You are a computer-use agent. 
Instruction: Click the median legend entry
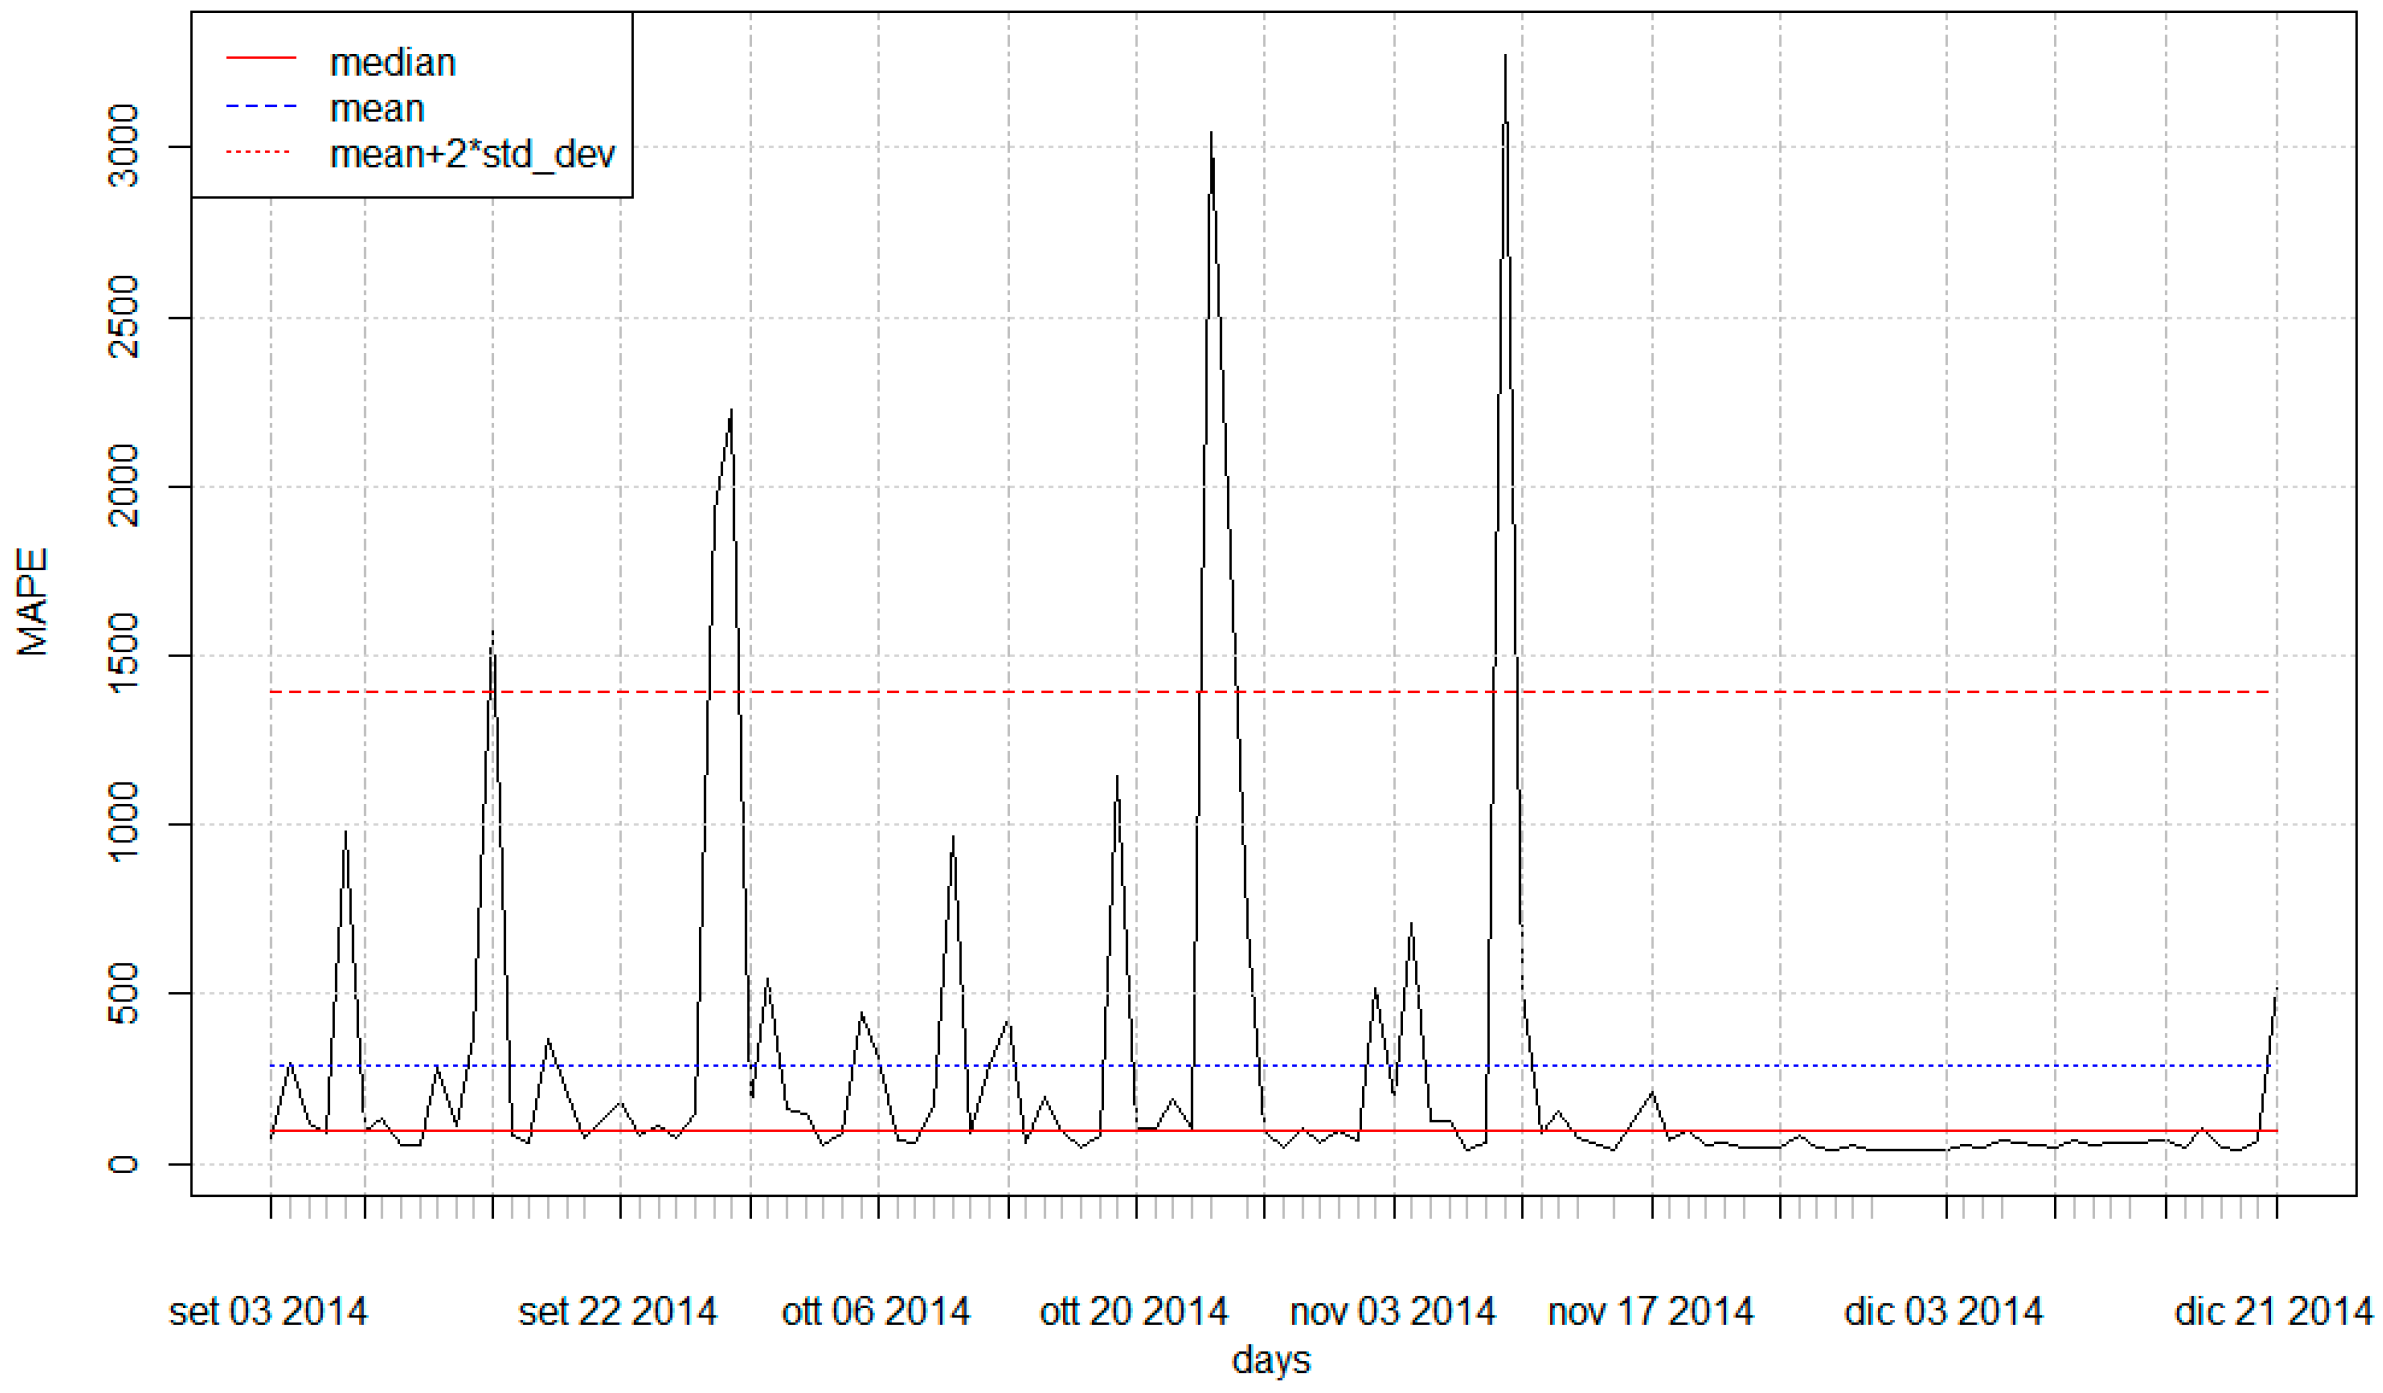pyautogui.click(x=392, y=63)
